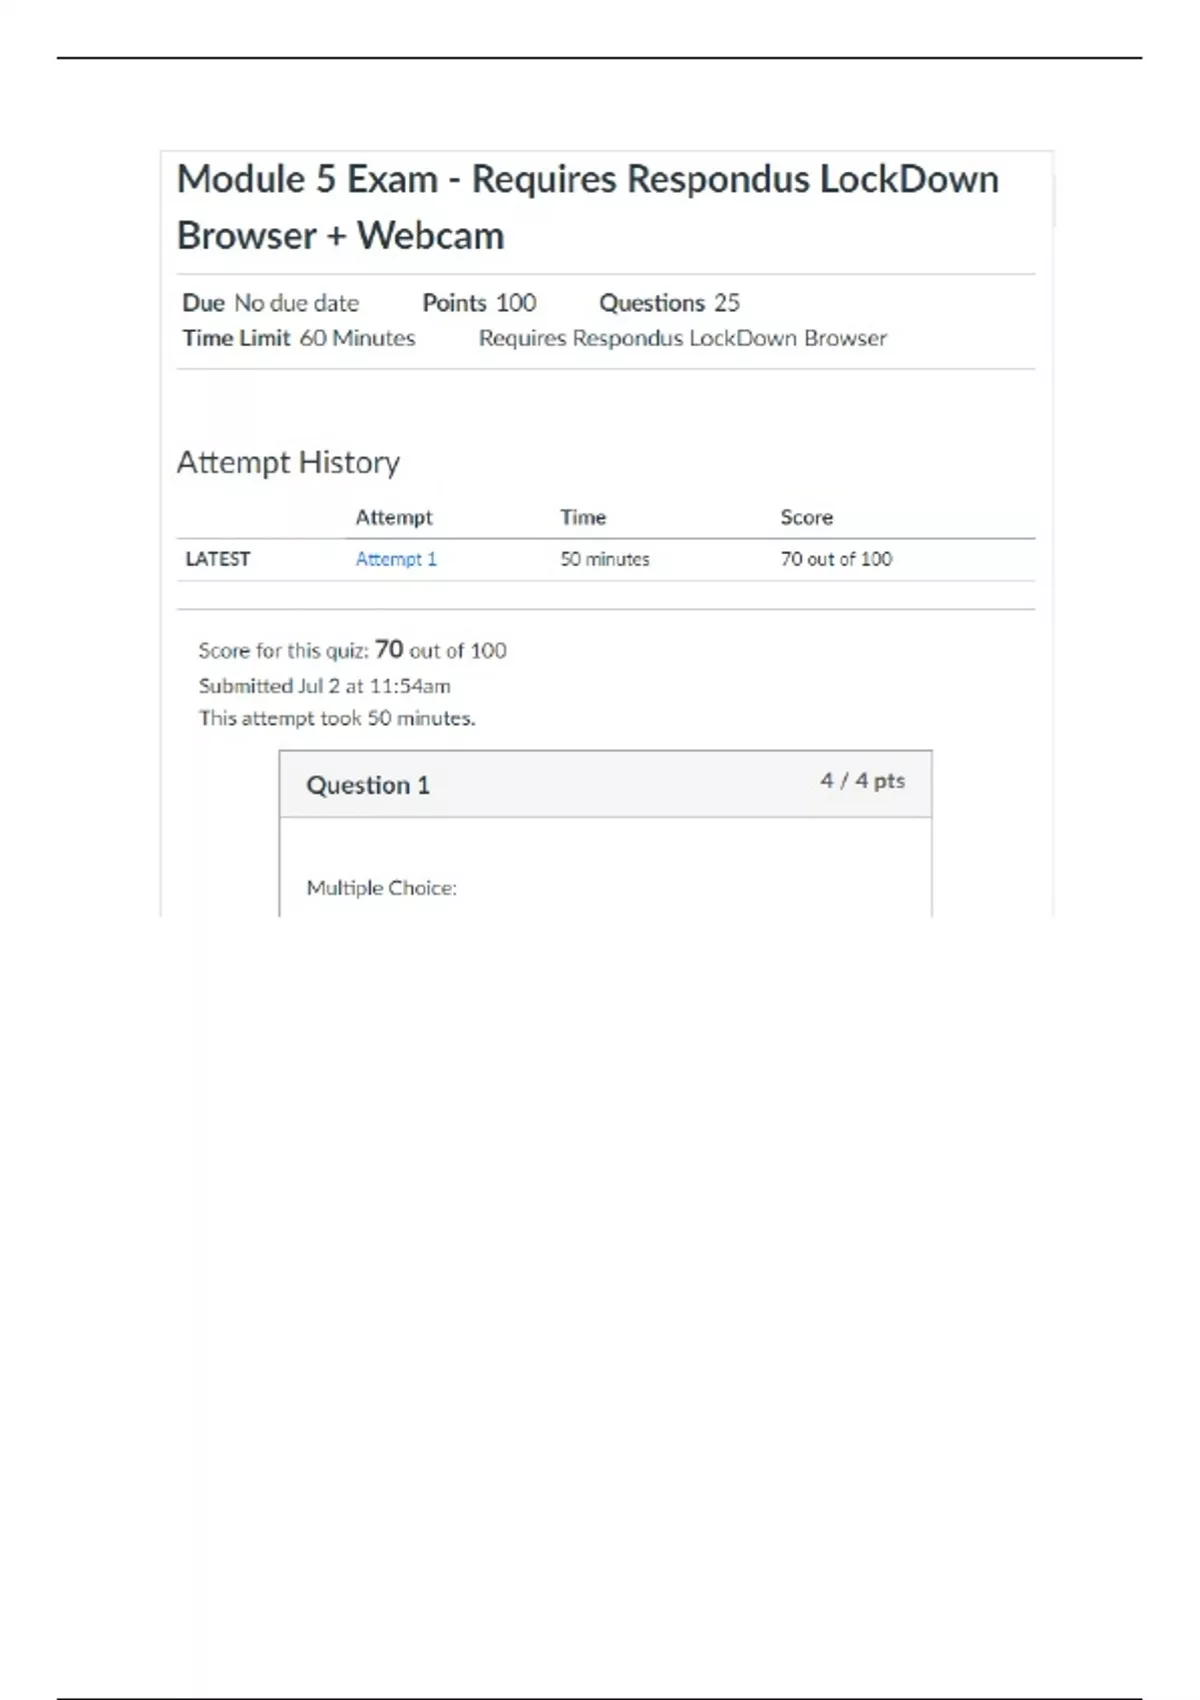Click the Question 1 header
This screenshot has width=1200, height=1700.
tap(368, 785)
